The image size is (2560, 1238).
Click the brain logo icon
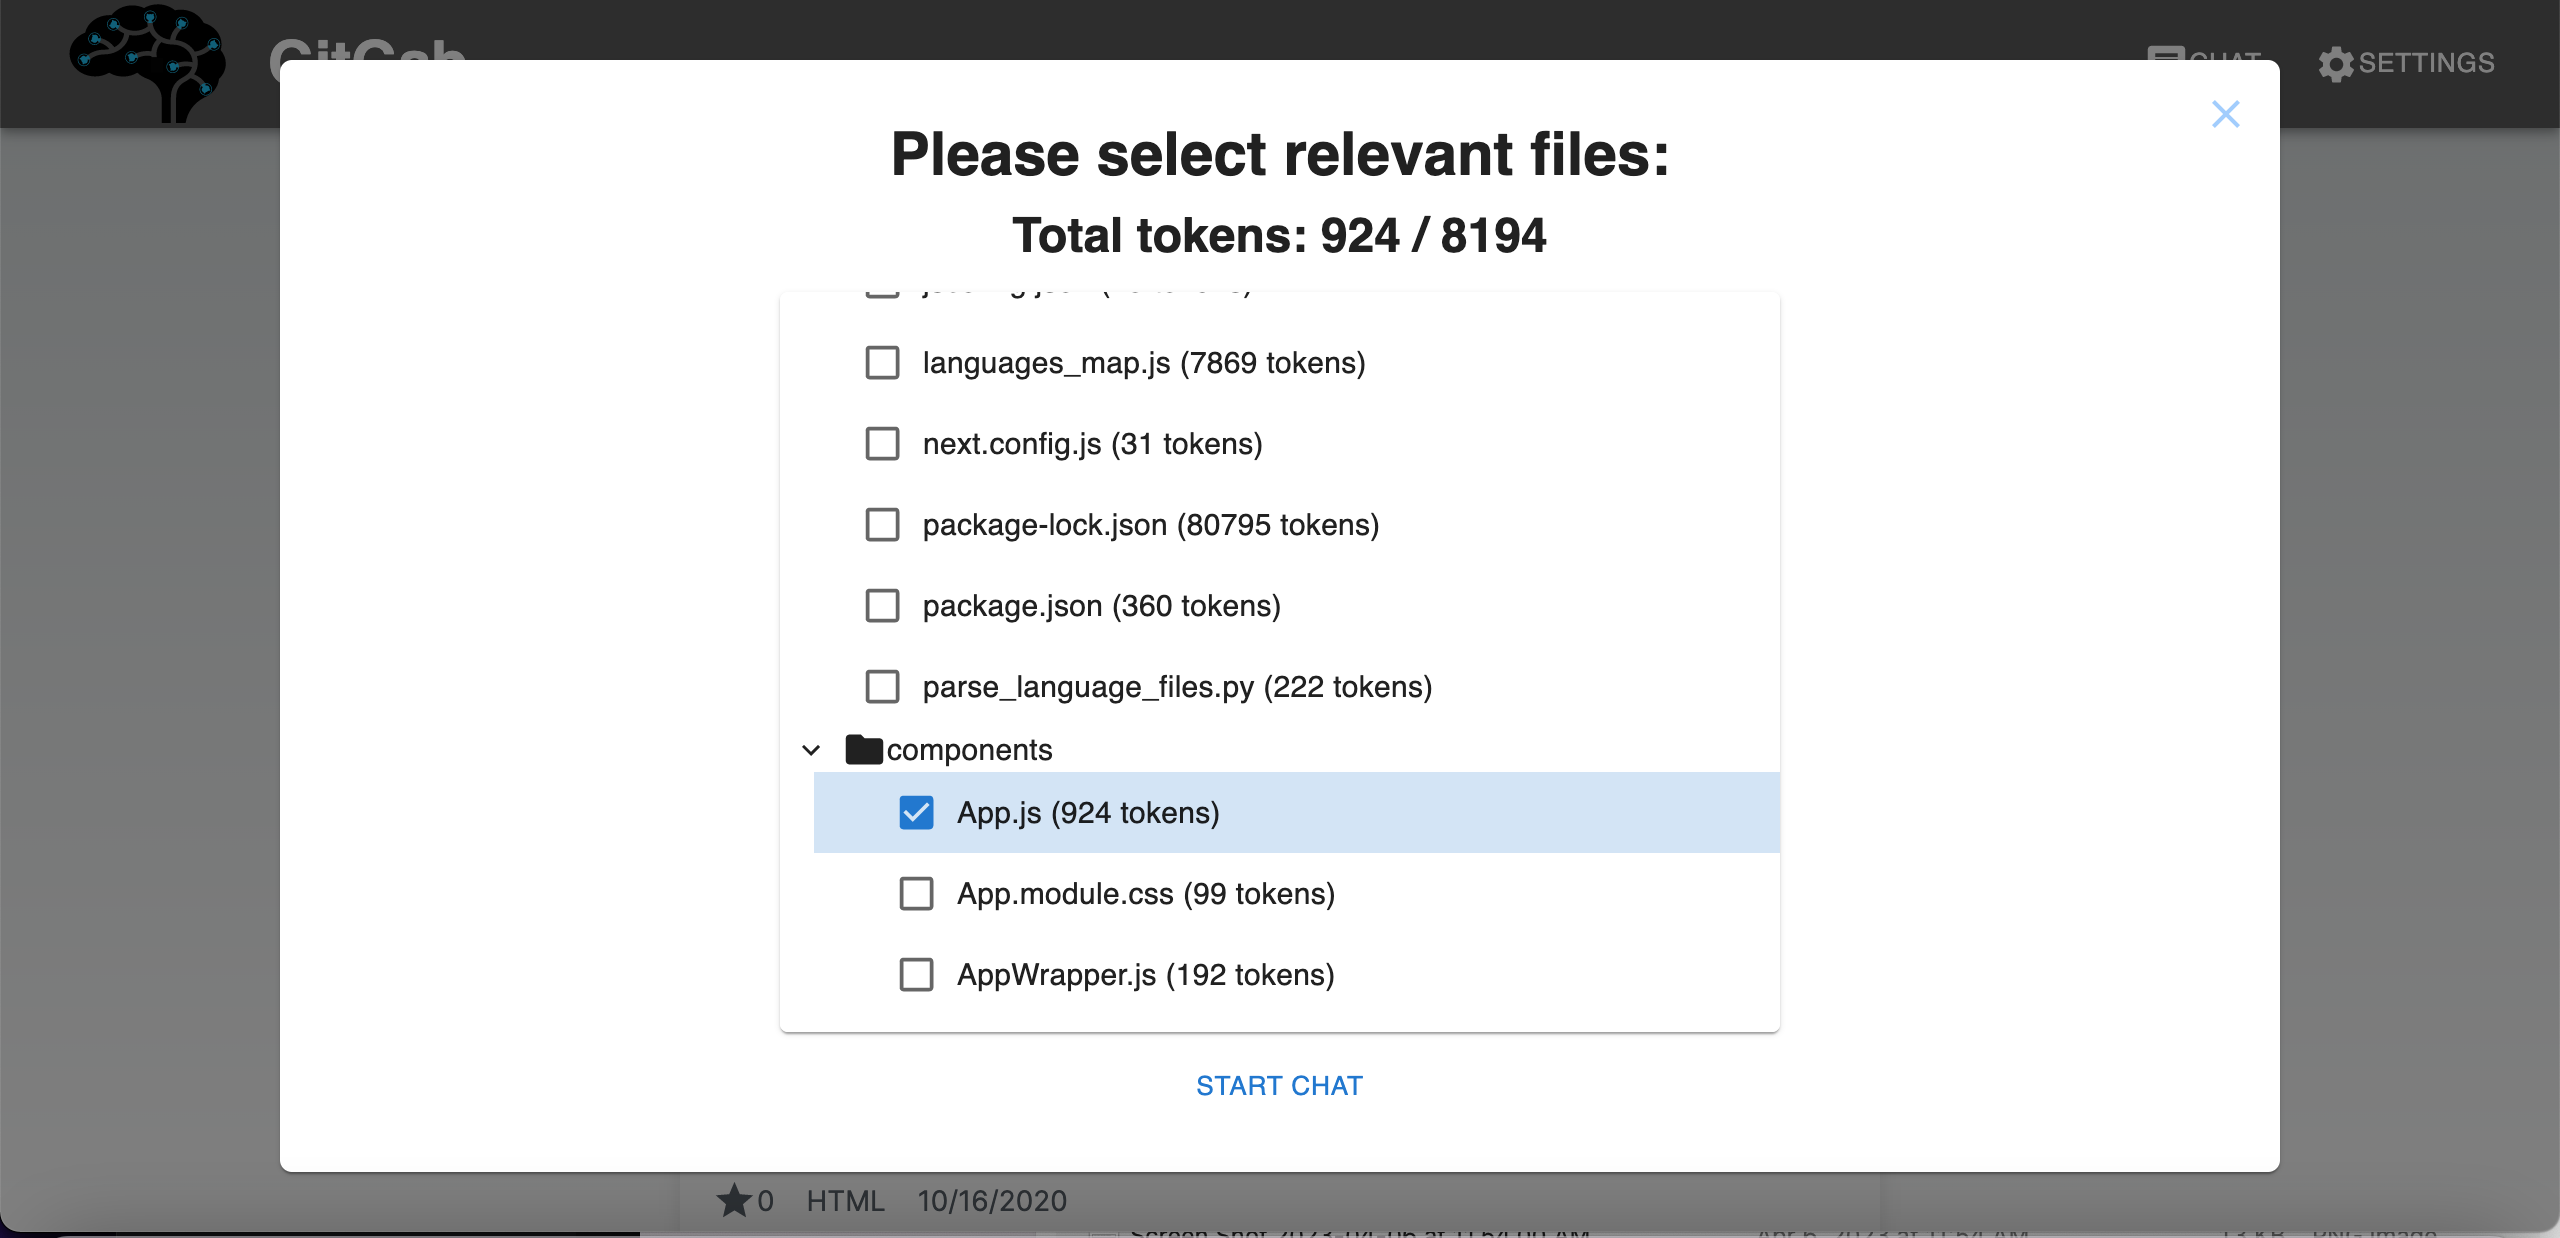[x=147, y=62]
